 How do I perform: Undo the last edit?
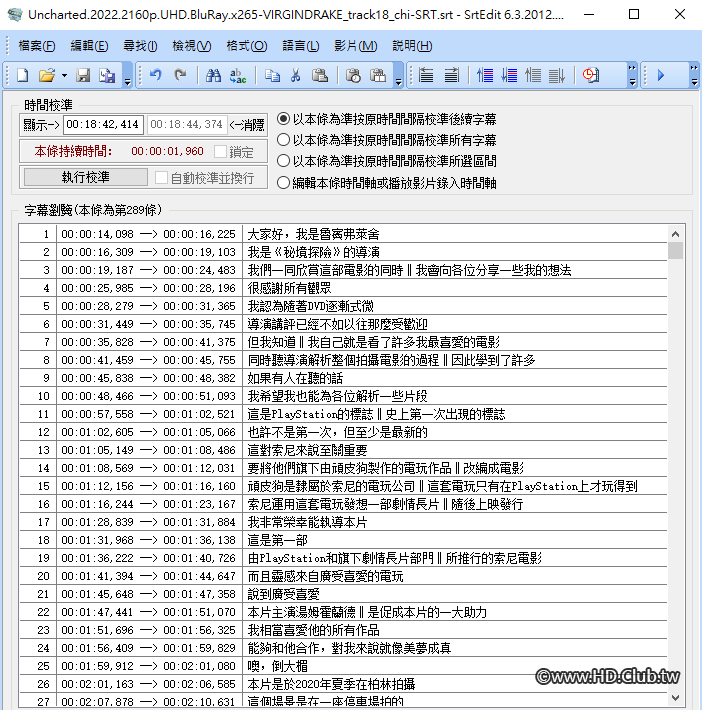pyautogui.click(x=156, y=75)
